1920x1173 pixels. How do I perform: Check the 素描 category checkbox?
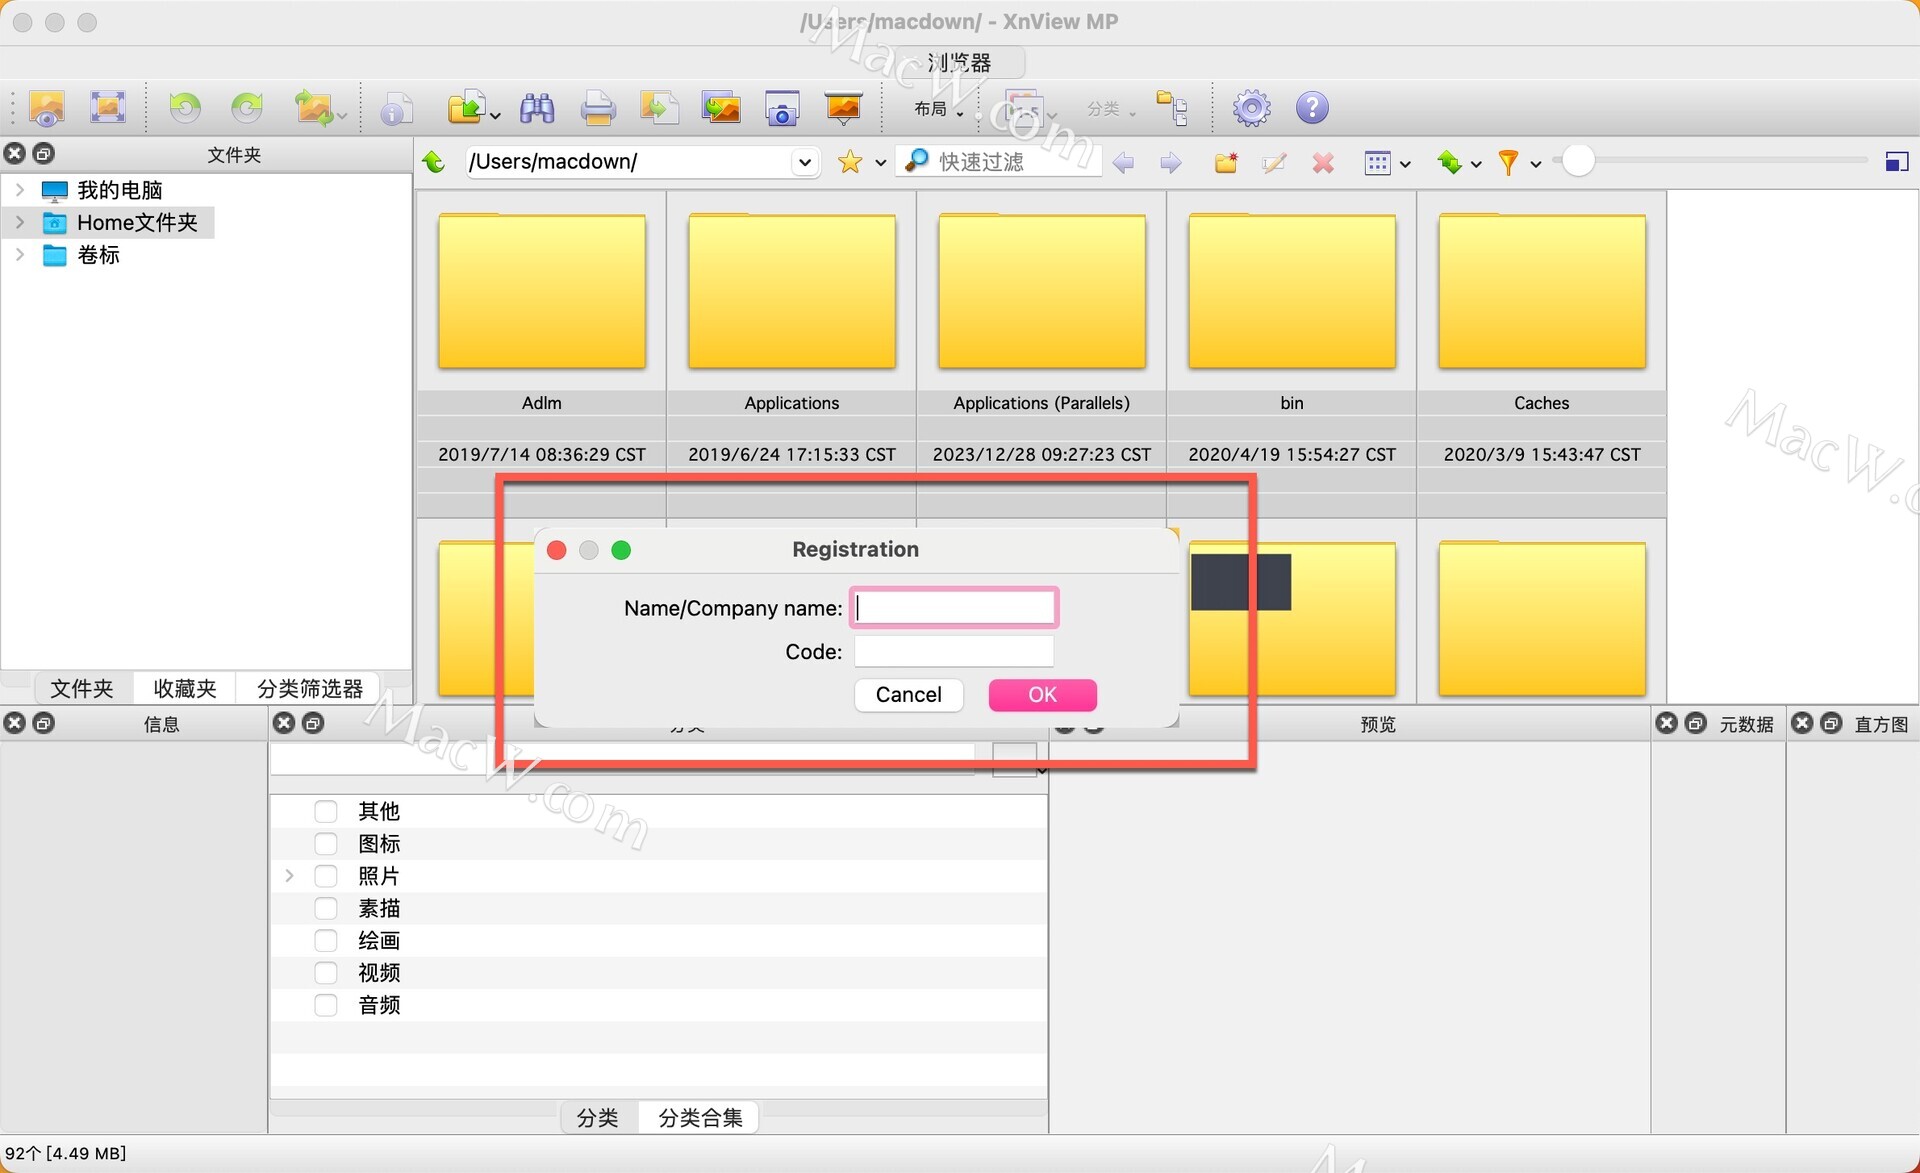(326, 907)
